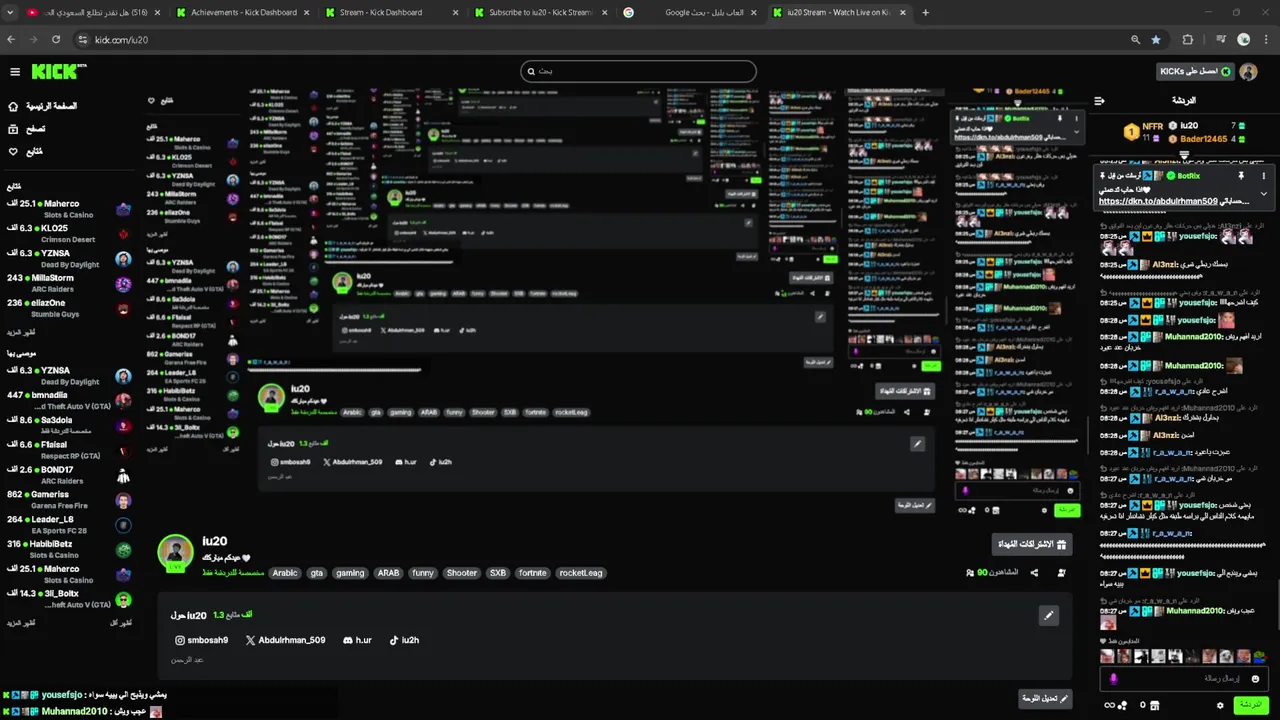1280x720 pixels.
Task: Click the Gifted Subscriptions button
Action: tap(1032, 544)
